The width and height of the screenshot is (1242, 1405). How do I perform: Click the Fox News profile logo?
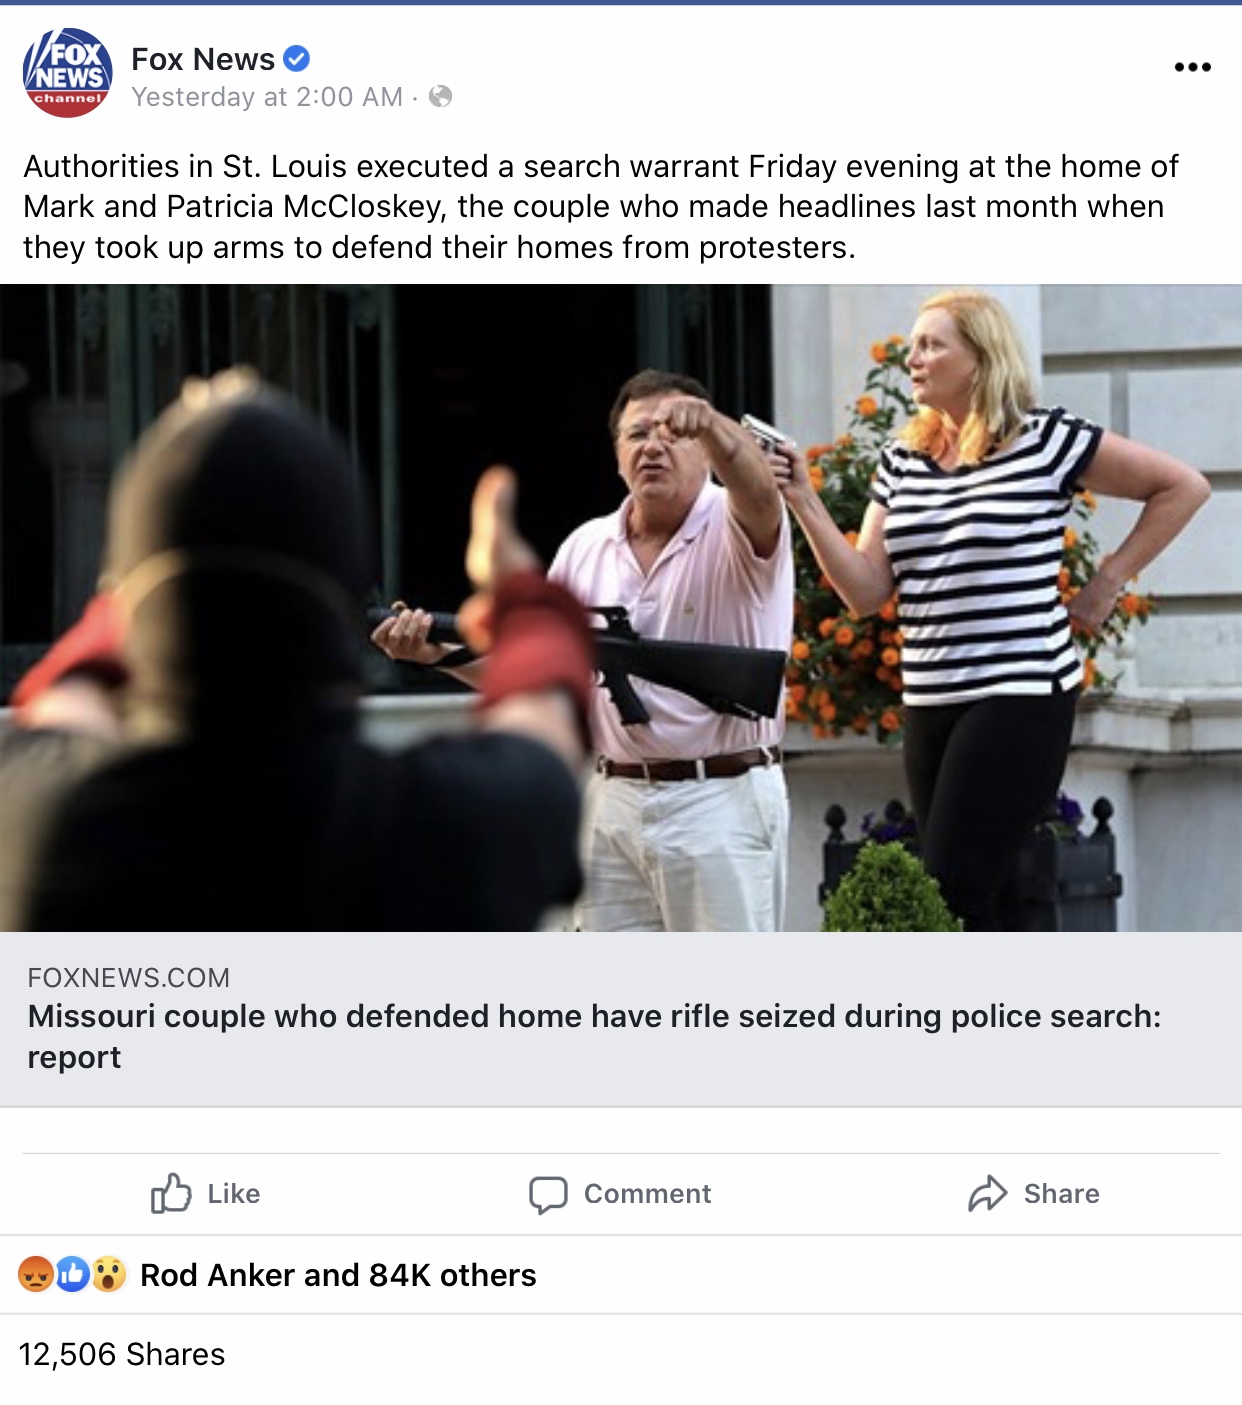click(67, 73)
